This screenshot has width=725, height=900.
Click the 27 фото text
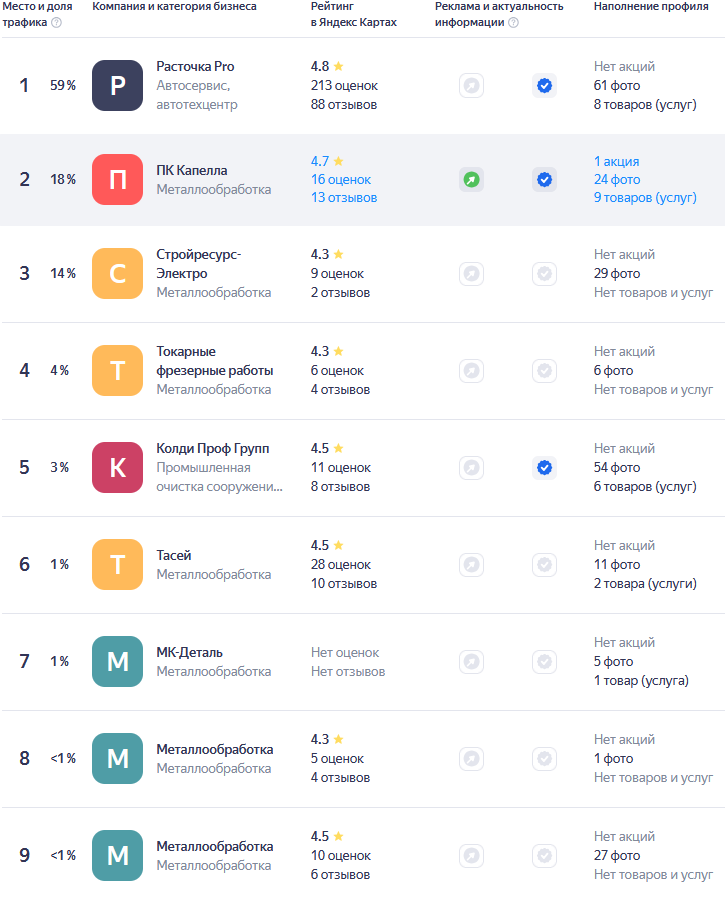(x=617, y=855)
